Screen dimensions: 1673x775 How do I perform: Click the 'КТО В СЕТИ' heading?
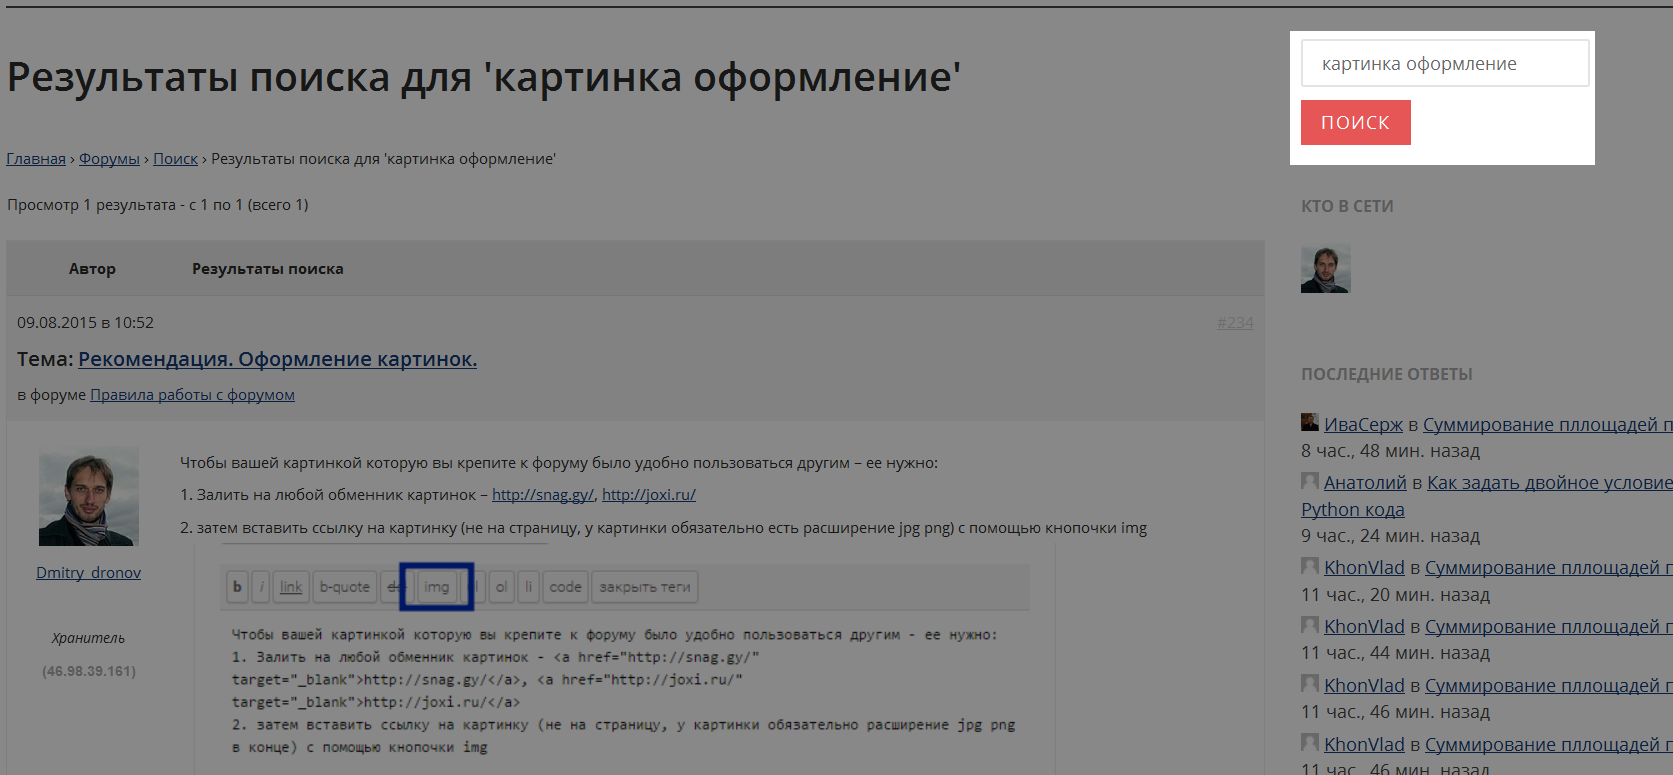pyautogui.click(x=1347, y=206)
